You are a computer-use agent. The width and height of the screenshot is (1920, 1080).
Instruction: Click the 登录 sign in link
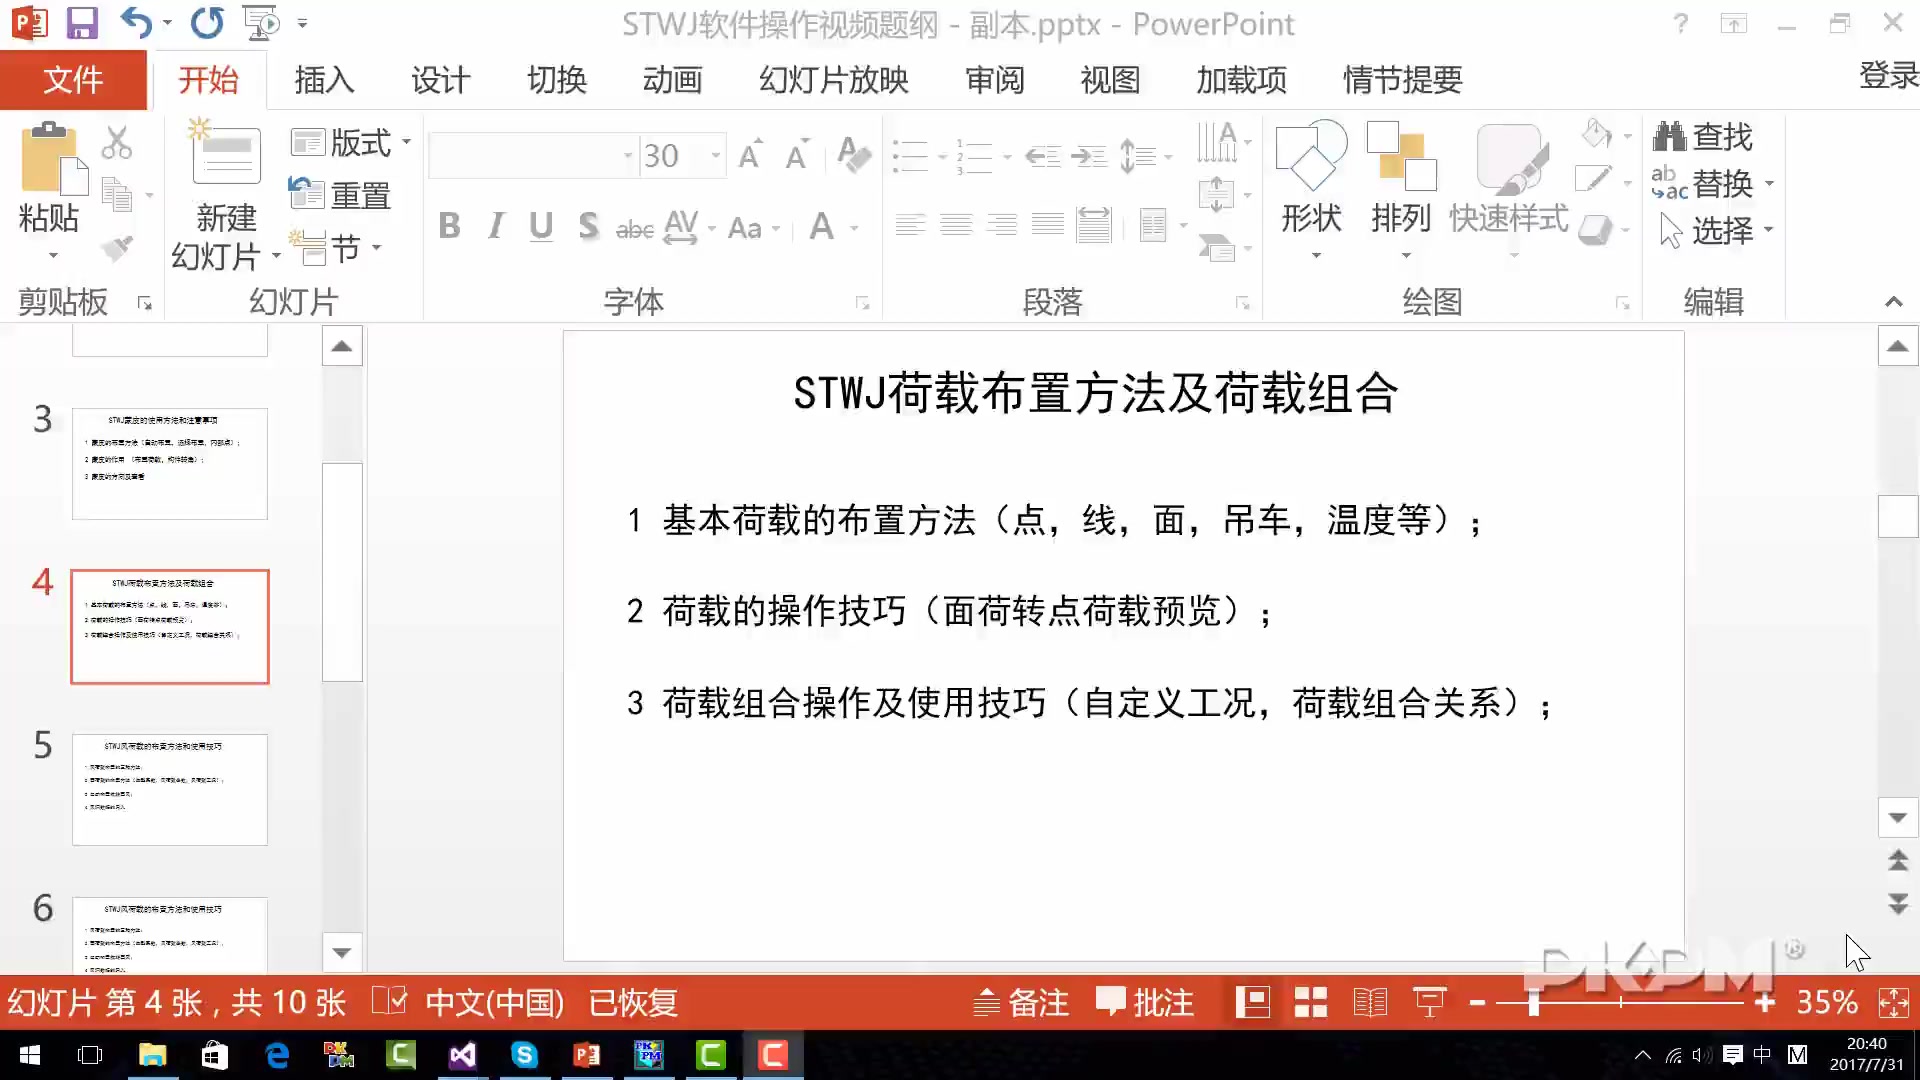(1888, 76)
